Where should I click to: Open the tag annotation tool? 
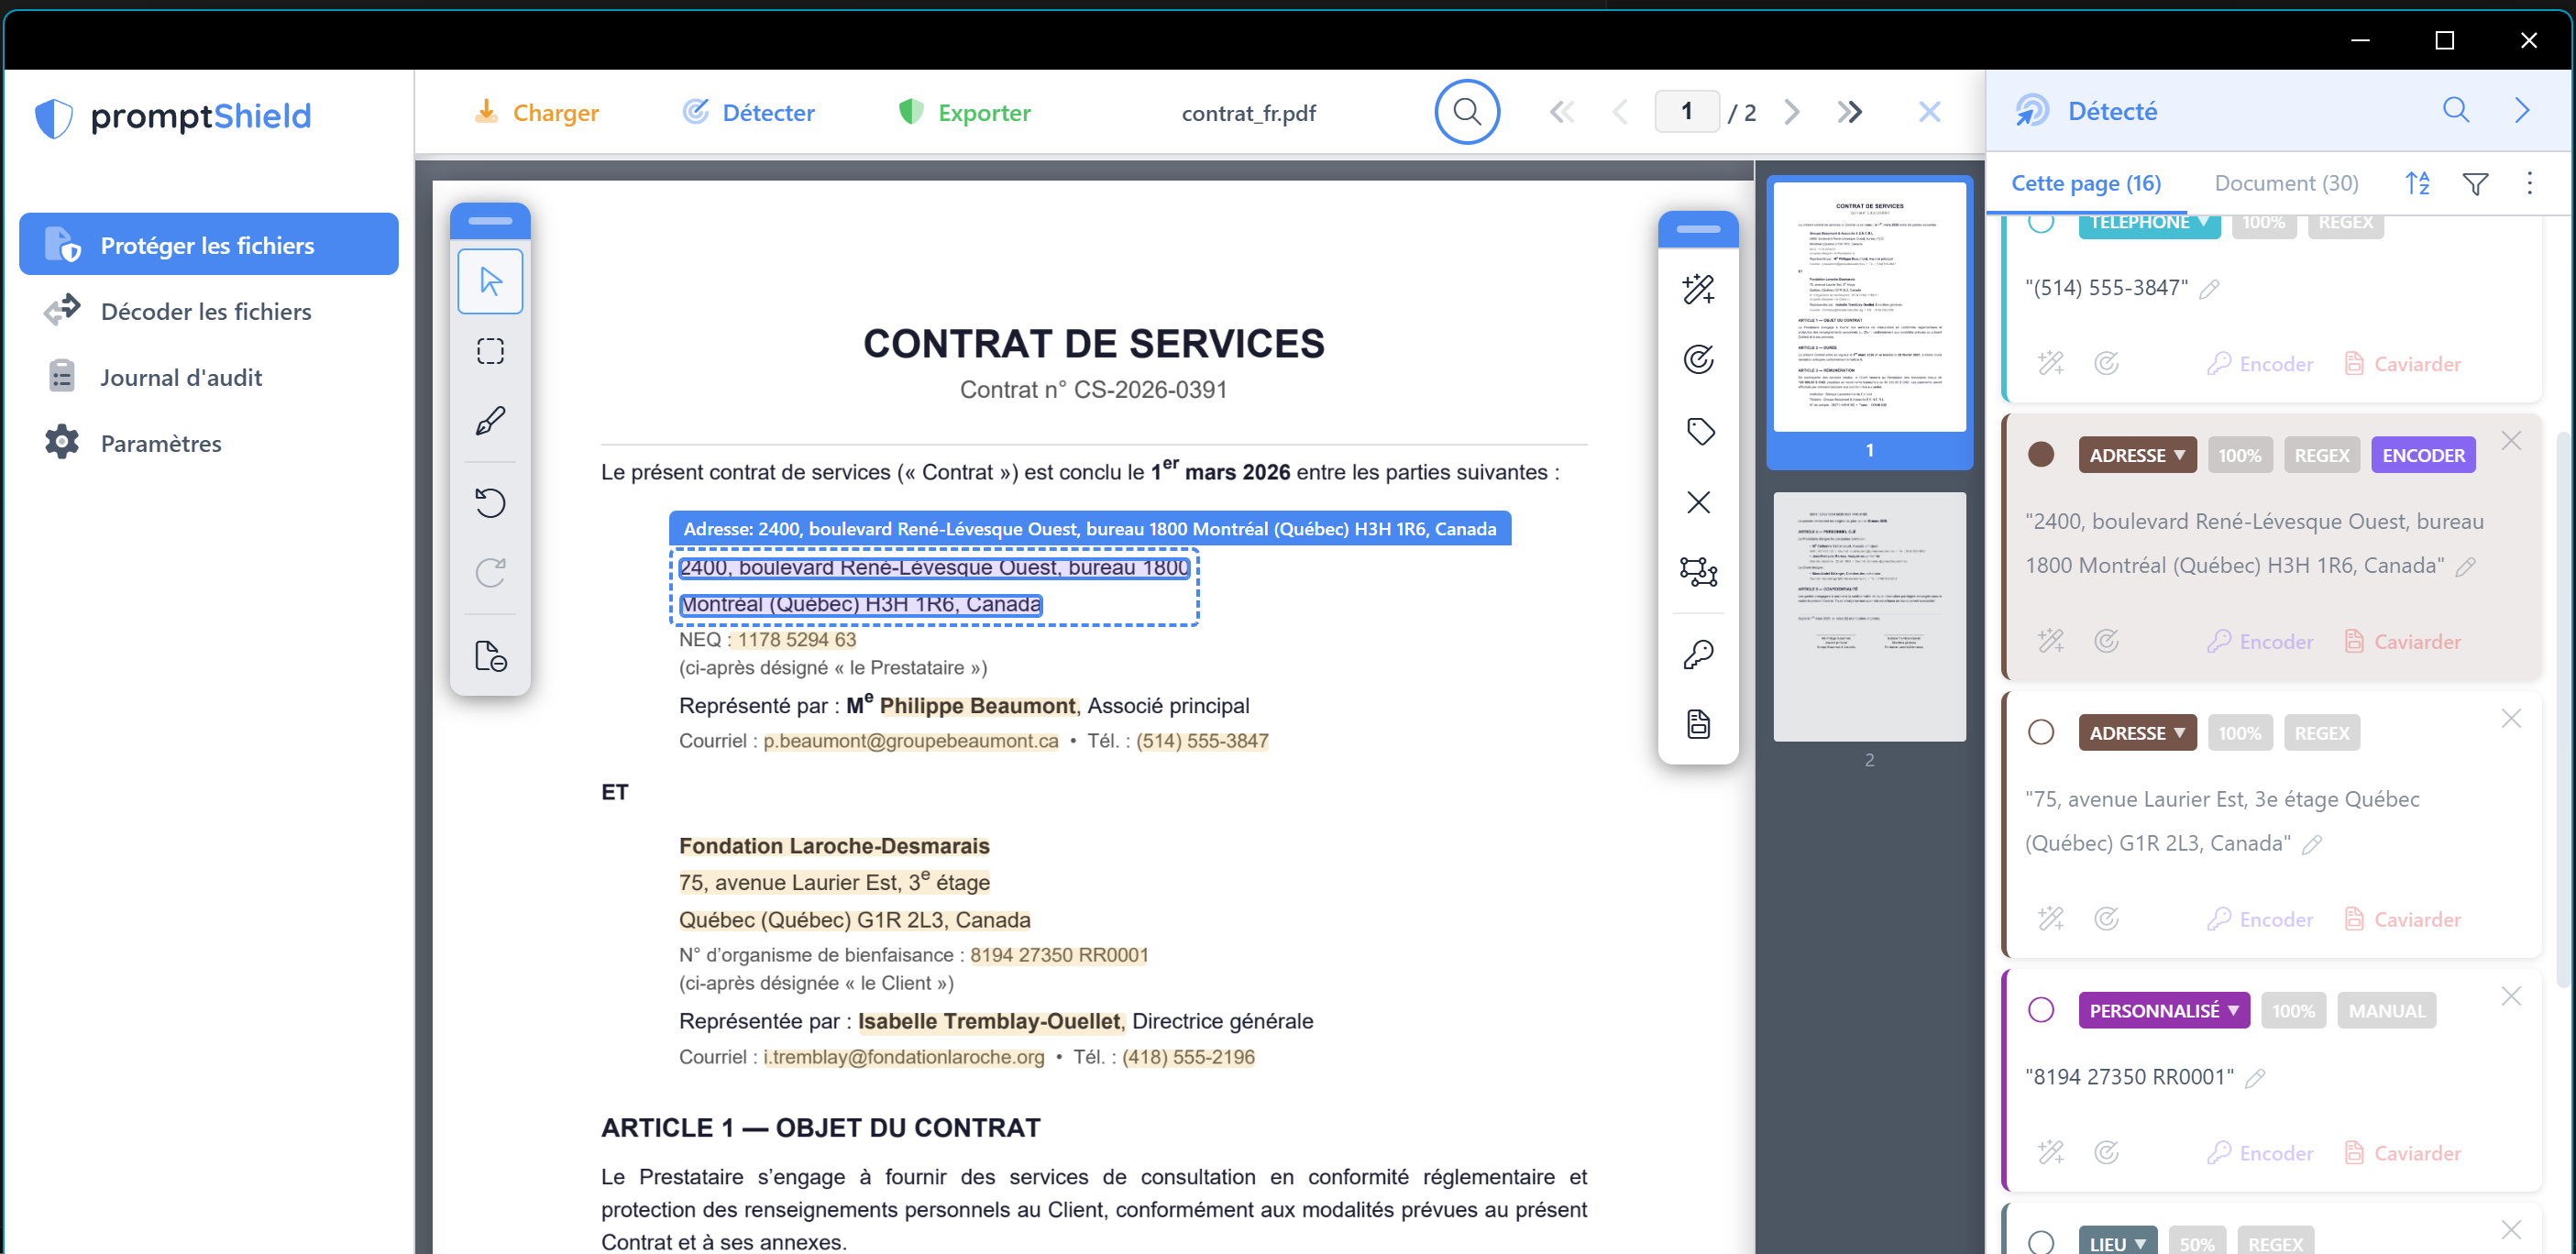(x=1698, y=431)
